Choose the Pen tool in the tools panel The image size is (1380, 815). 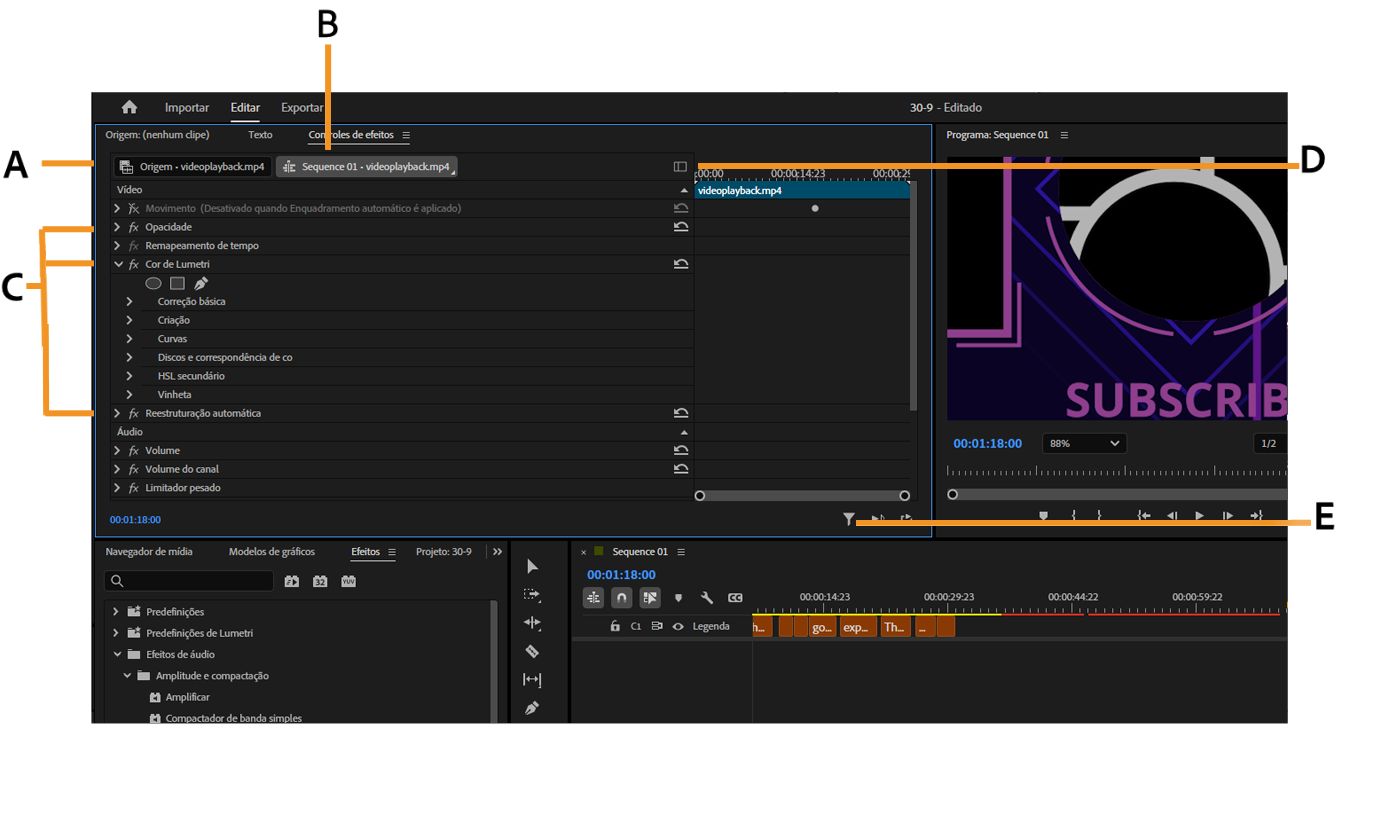tap(532, 708)
